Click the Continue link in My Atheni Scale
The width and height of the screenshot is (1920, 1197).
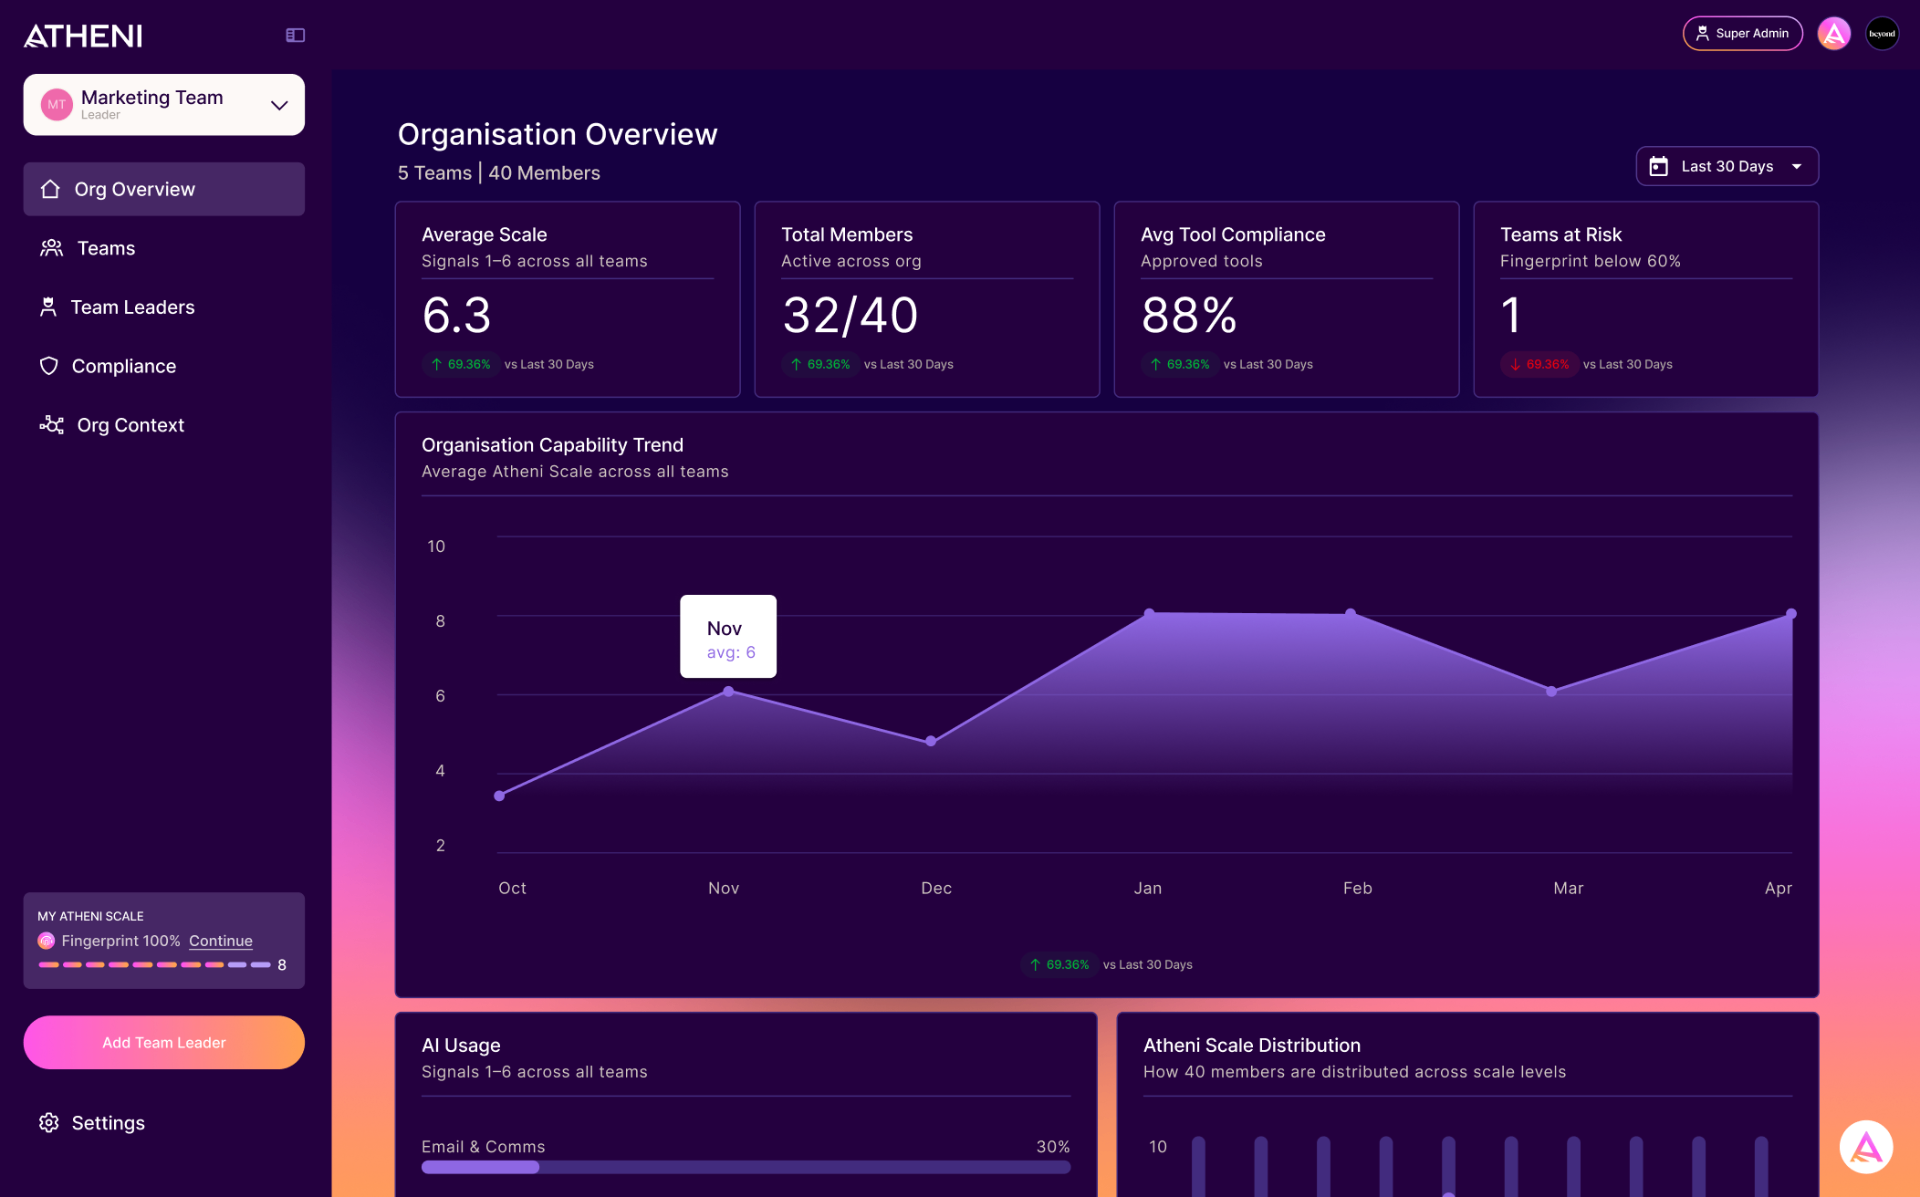(221, 941)
